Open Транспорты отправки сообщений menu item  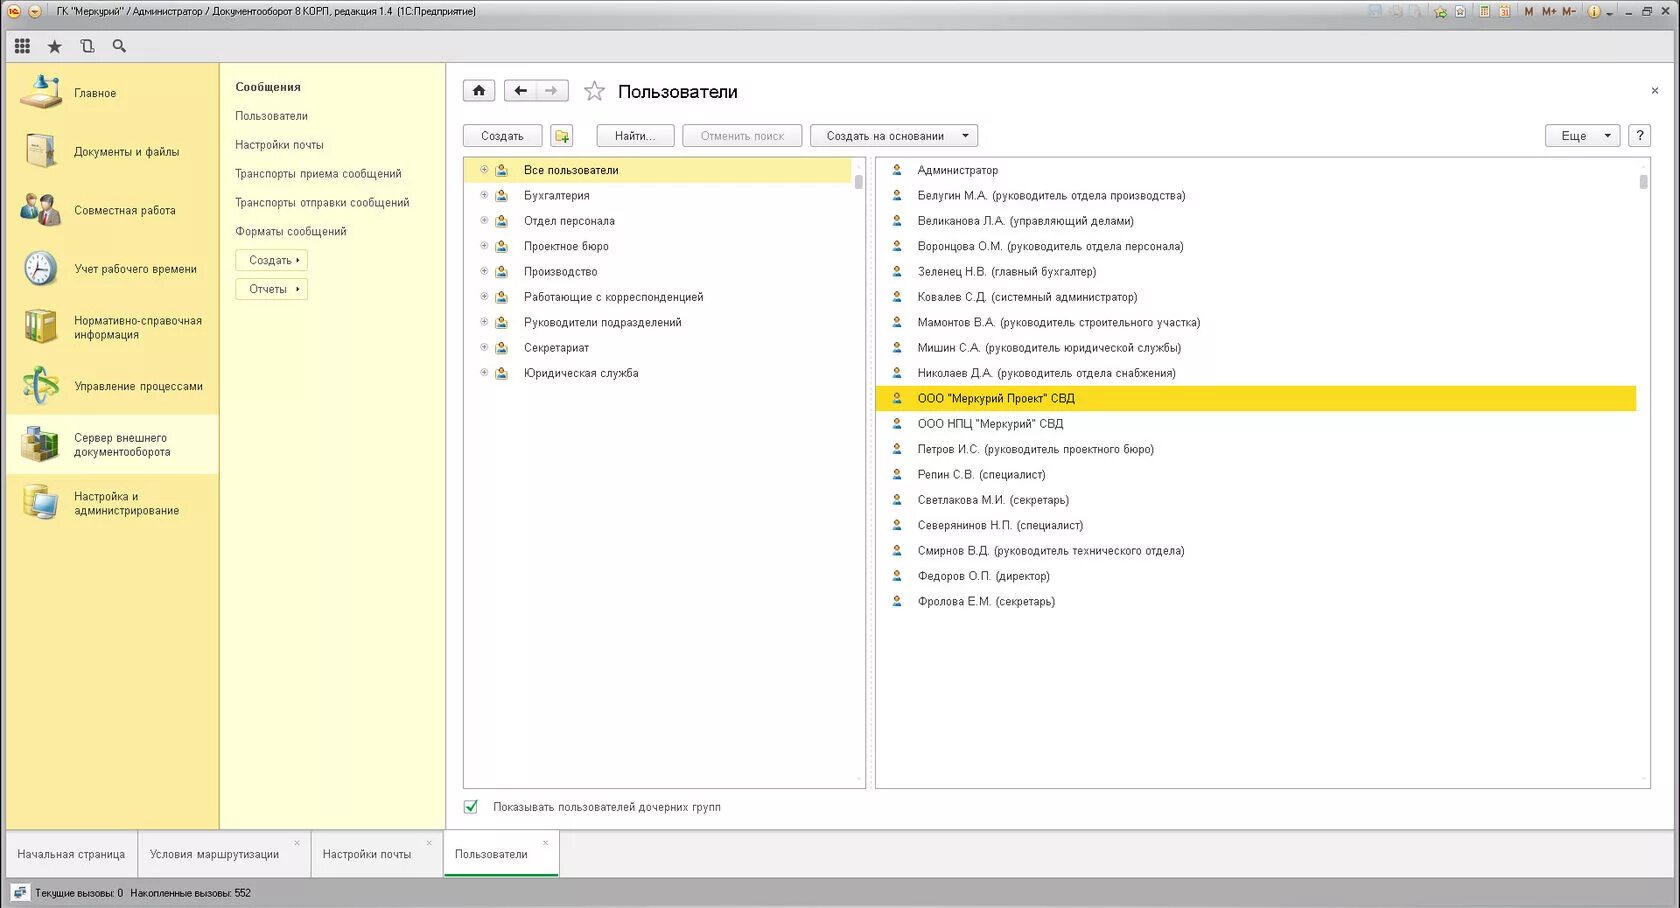pyautogui.click(x=322, y=203)
